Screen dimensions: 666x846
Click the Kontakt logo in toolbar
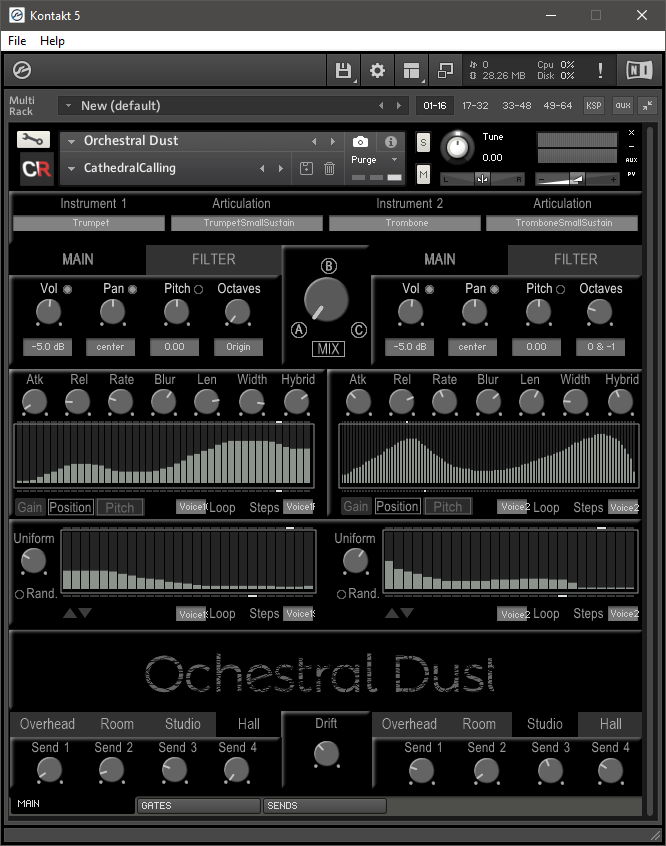click(x=22, y=70)
